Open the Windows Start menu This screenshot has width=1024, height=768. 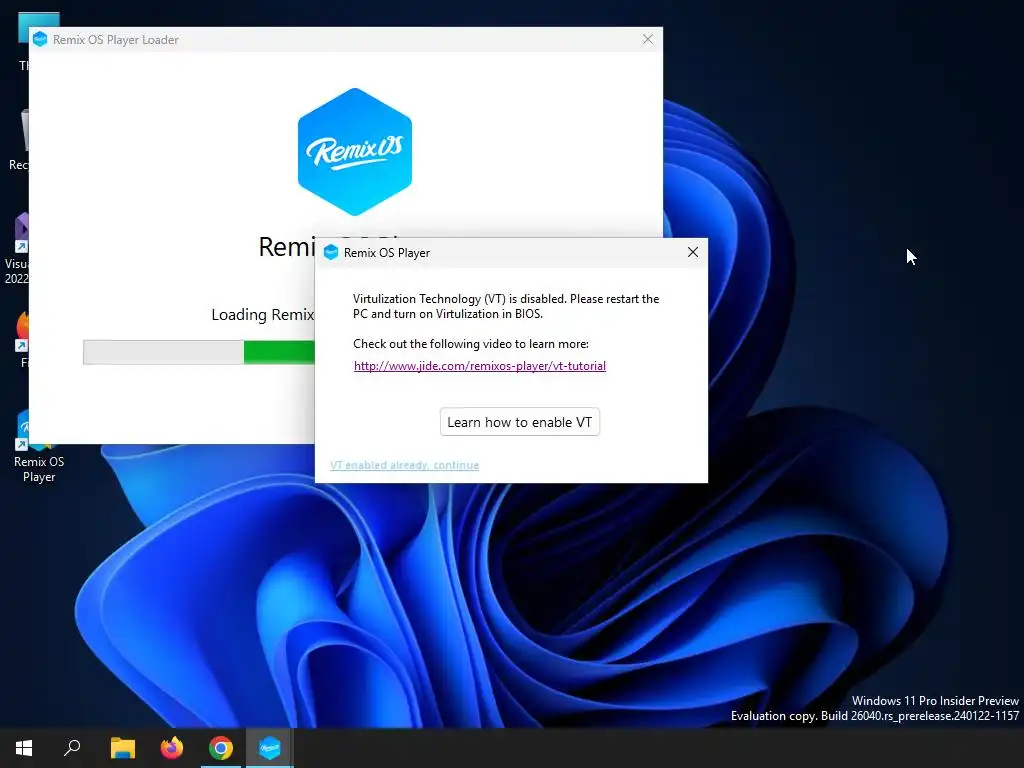(24, 748)
